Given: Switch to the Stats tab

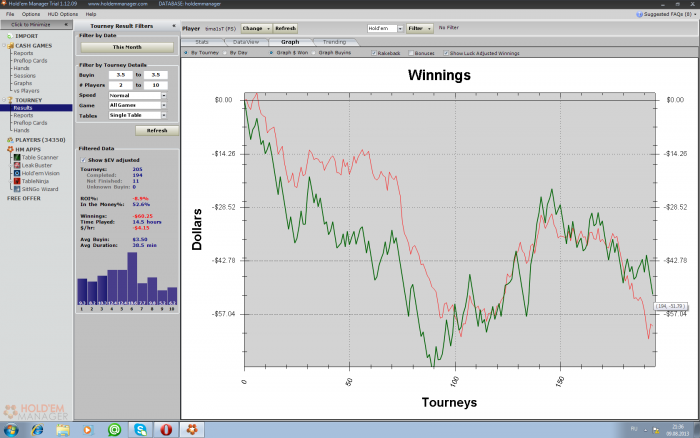Looking at the screenshot, I should [202, 42].
